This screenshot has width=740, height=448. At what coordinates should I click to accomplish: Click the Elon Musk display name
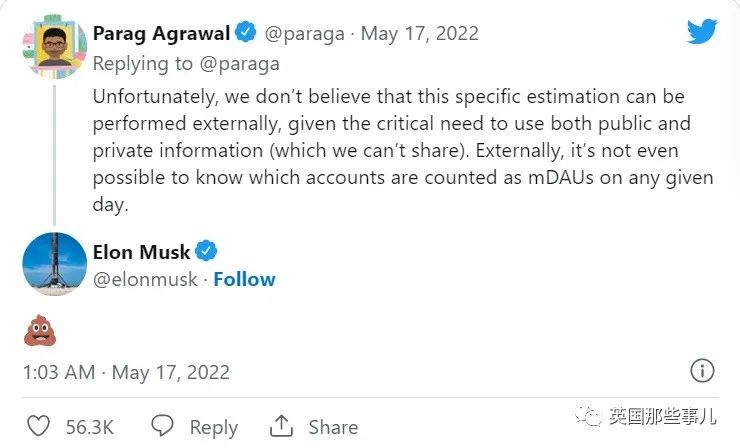(x=141, y=252)
